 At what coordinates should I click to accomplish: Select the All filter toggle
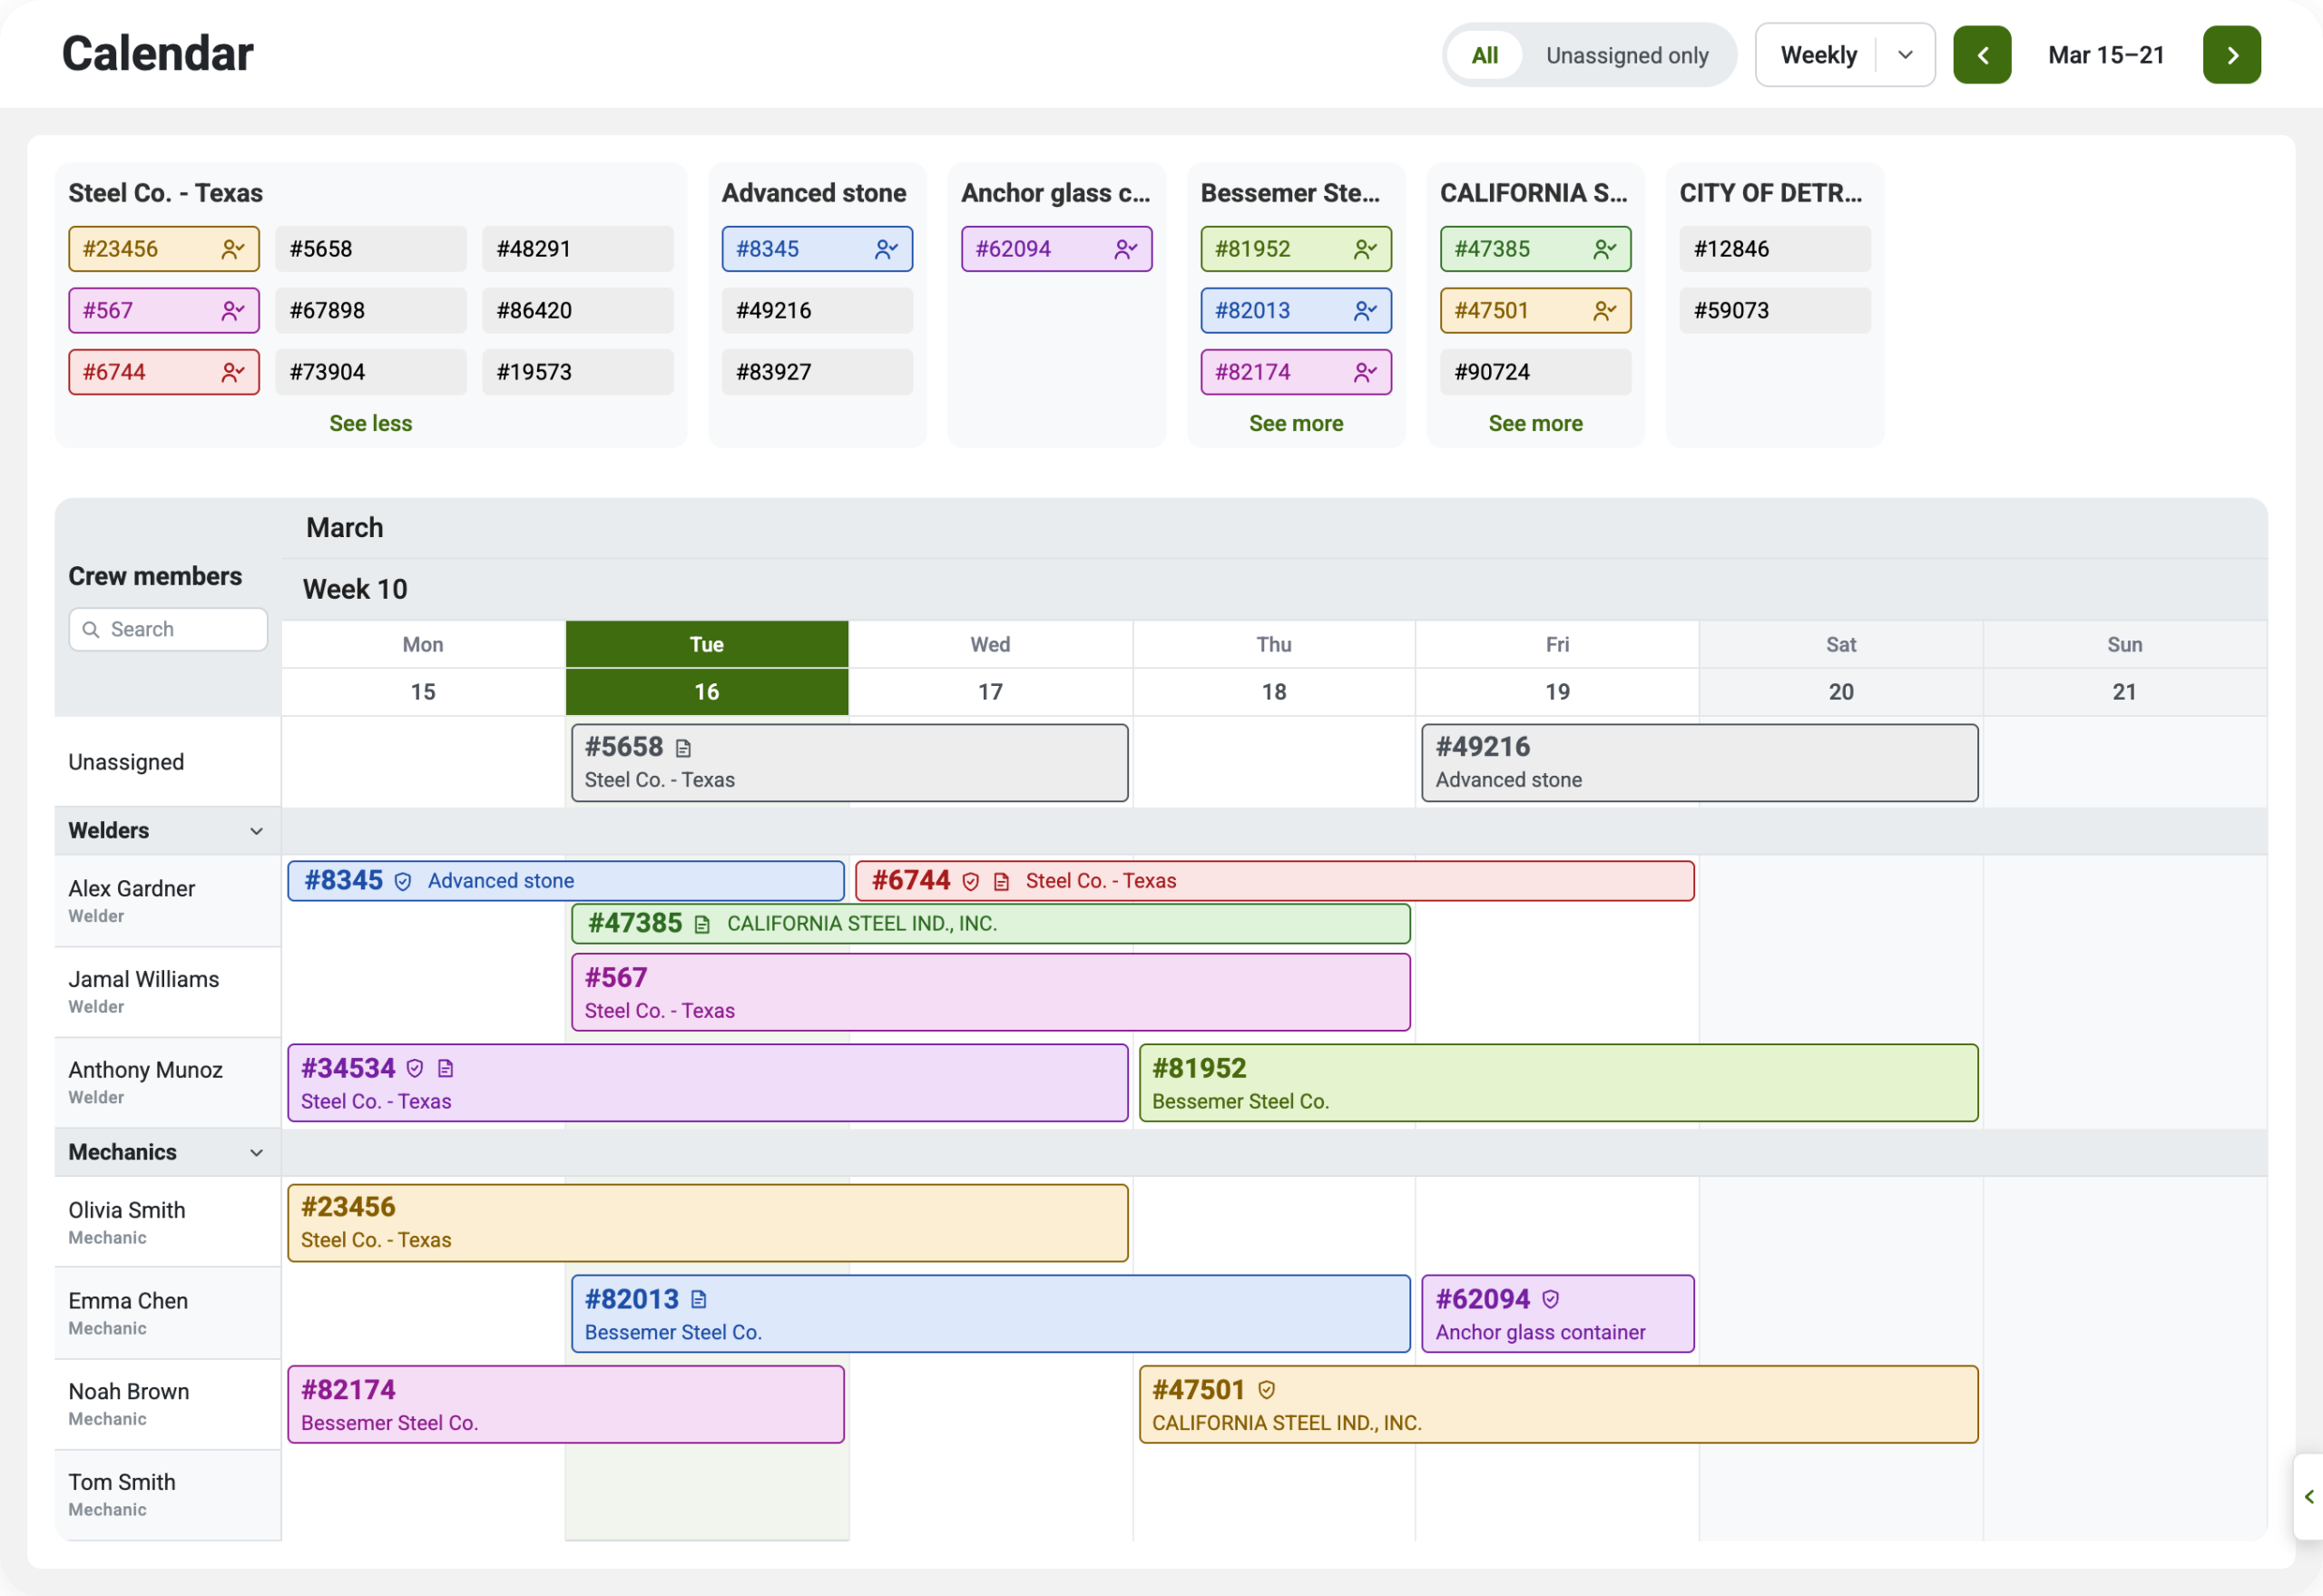click(1484, 55)
